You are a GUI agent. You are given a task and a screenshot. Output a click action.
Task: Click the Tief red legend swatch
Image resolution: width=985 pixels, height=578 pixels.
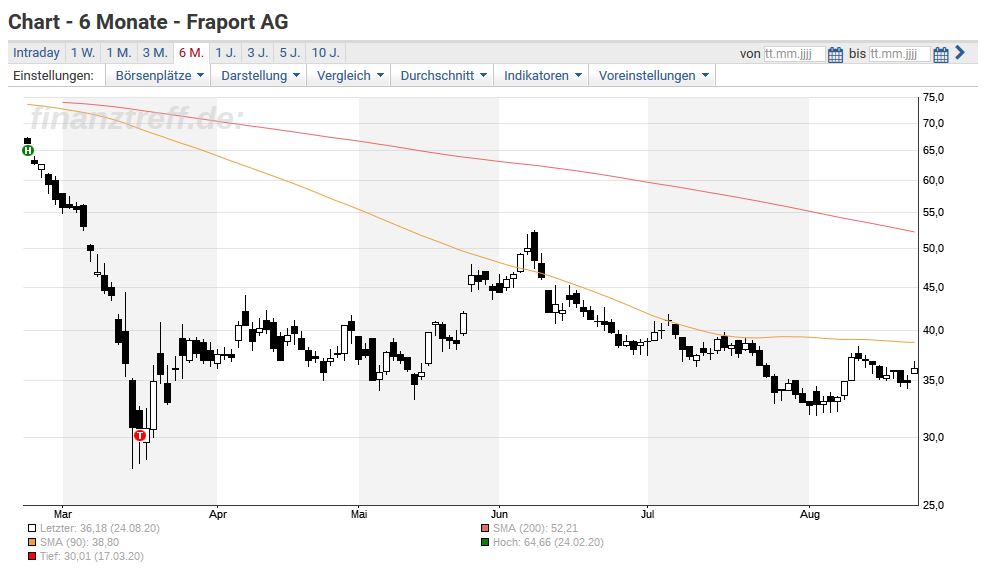32,556
